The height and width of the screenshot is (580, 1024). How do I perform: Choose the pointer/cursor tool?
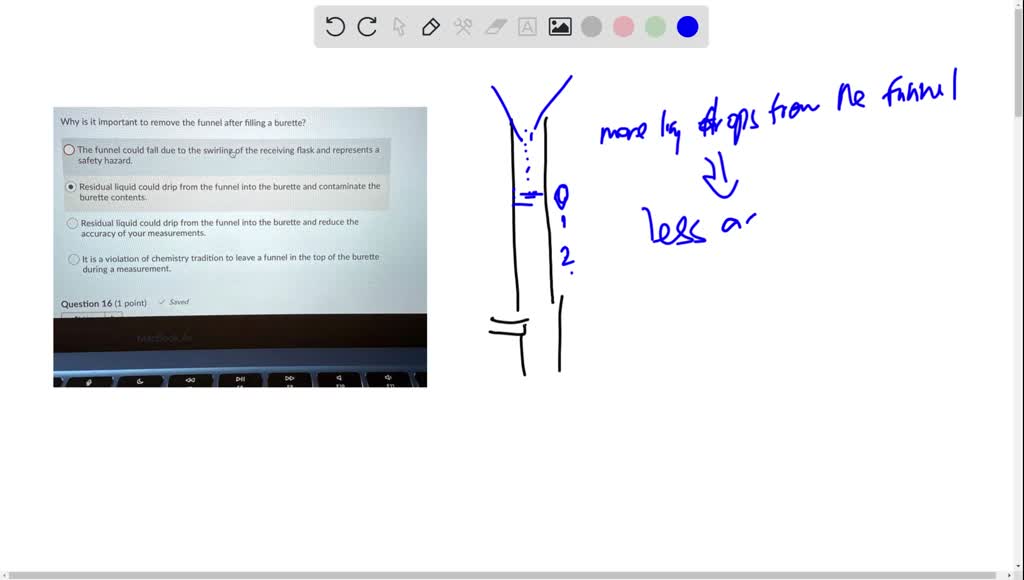(399, 27)
